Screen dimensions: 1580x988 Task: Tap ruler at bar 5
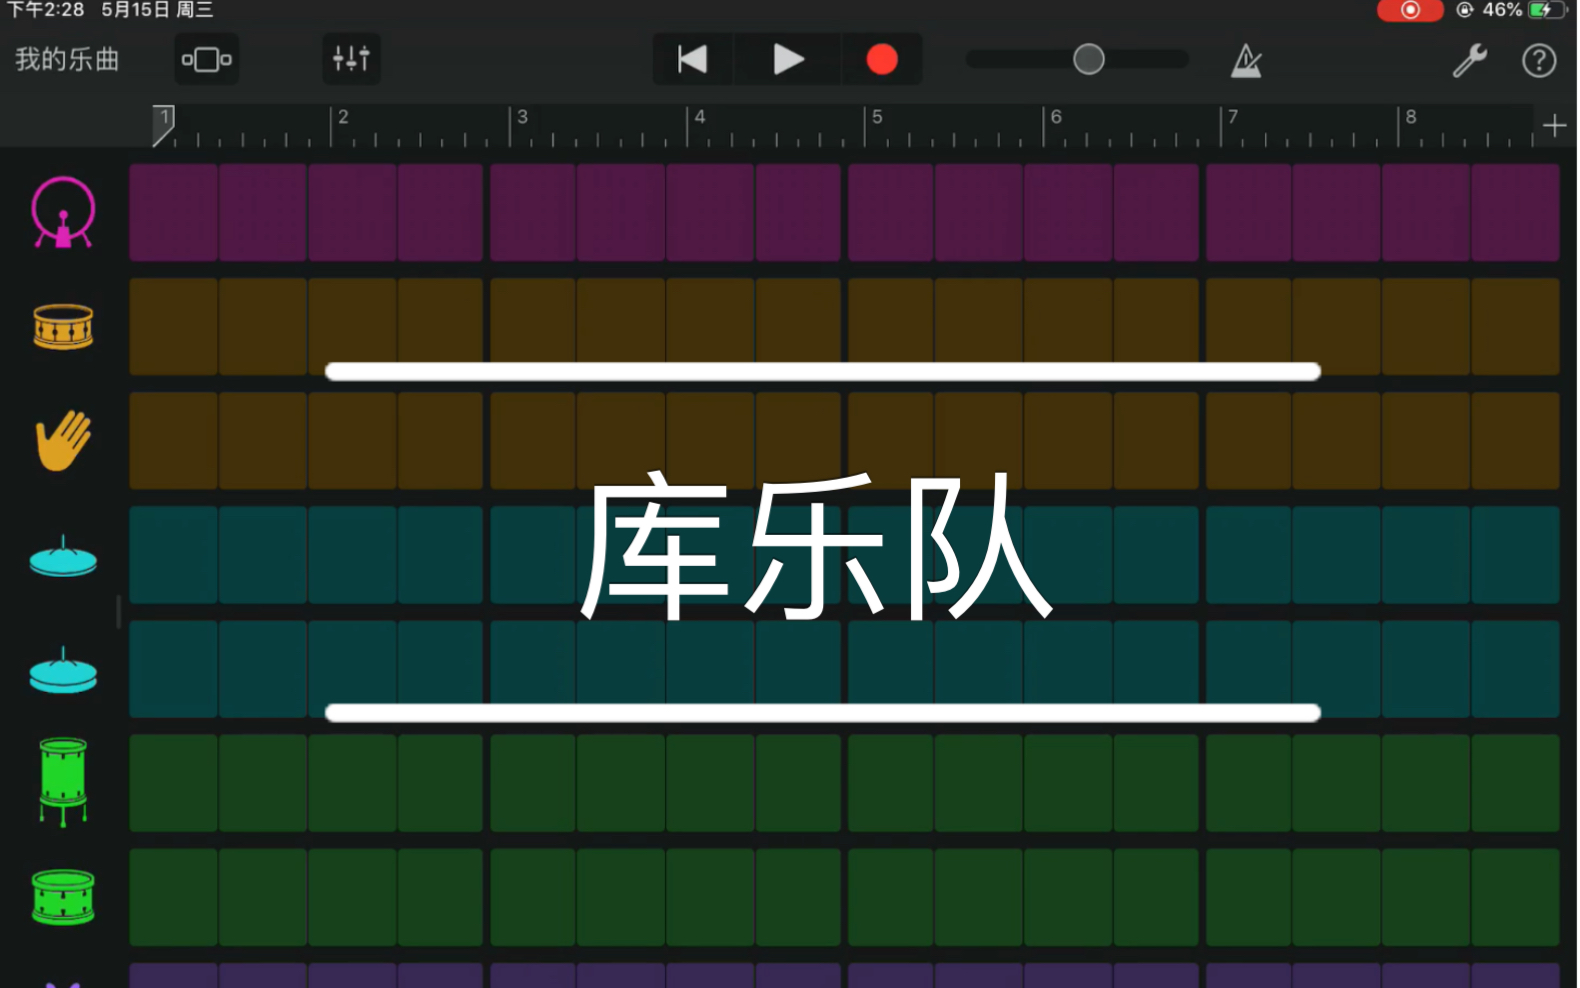click(x=877, y=117)
